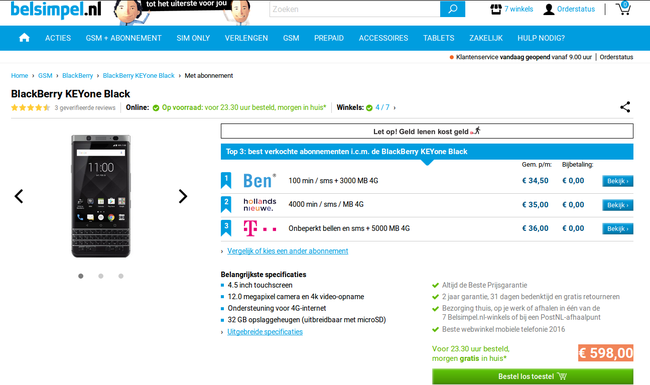Open Uitgebreide specificaties link
Viewport: 650px width, 385px height.
point(265,332)
